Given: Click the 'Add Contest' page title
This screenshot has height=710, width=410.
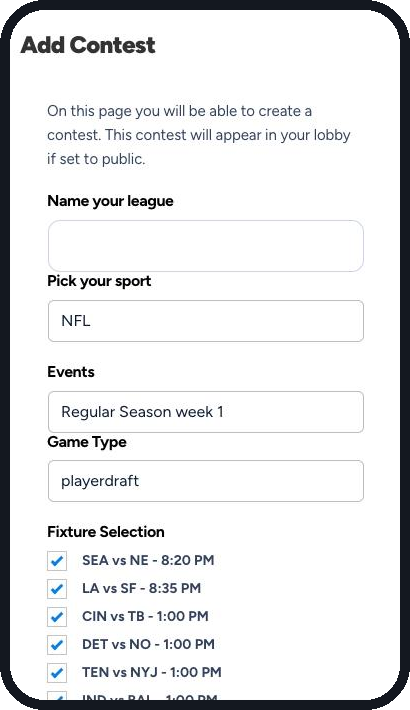Looking at the screenshot, I should click(x=88, y=45).
